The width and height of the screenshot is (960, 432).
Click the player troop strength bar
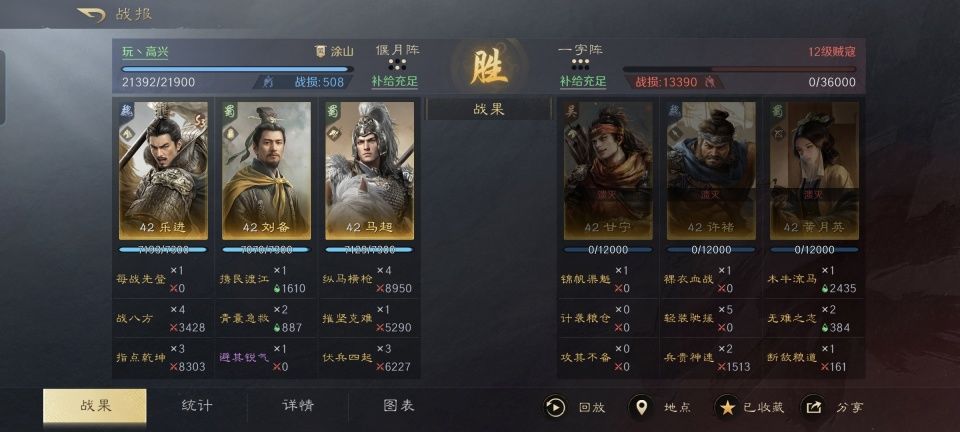pyautogui.click(x=237, y=69)
